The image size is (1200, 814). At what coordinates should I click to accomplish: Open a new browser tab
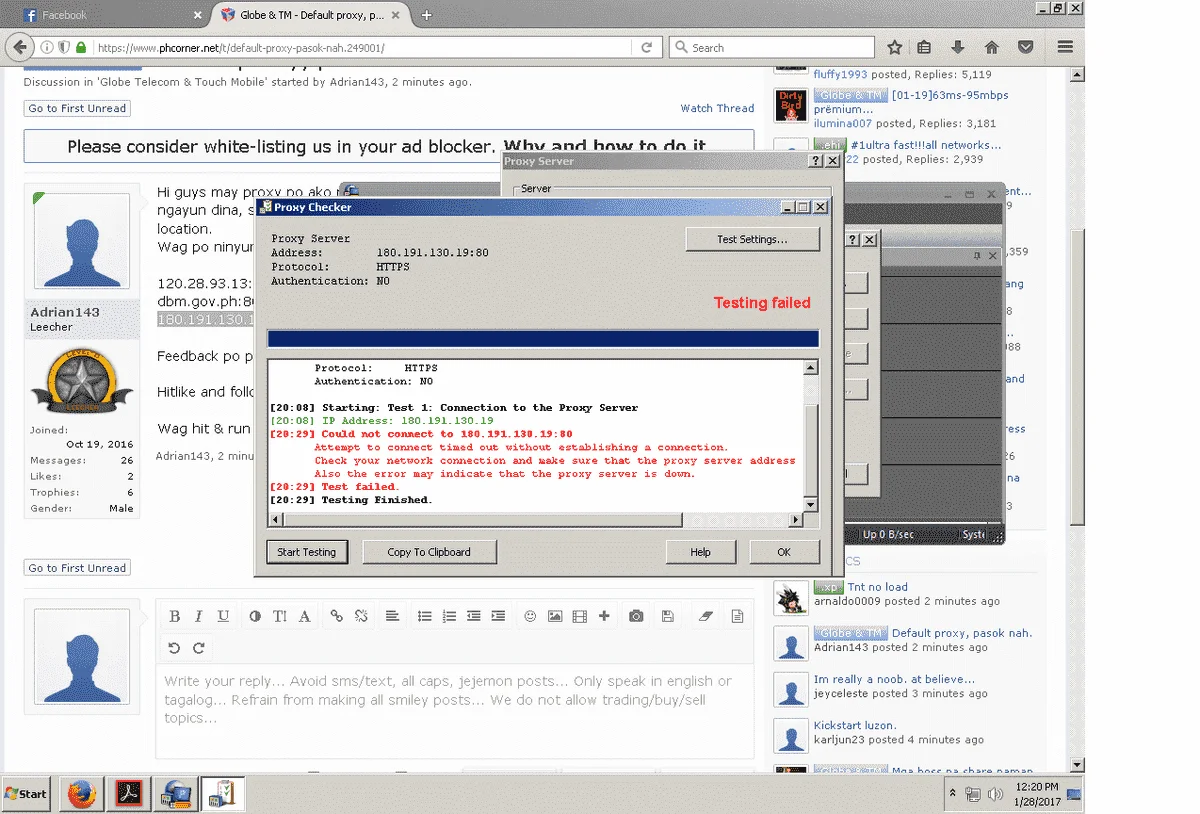click(x=427, y=15)
